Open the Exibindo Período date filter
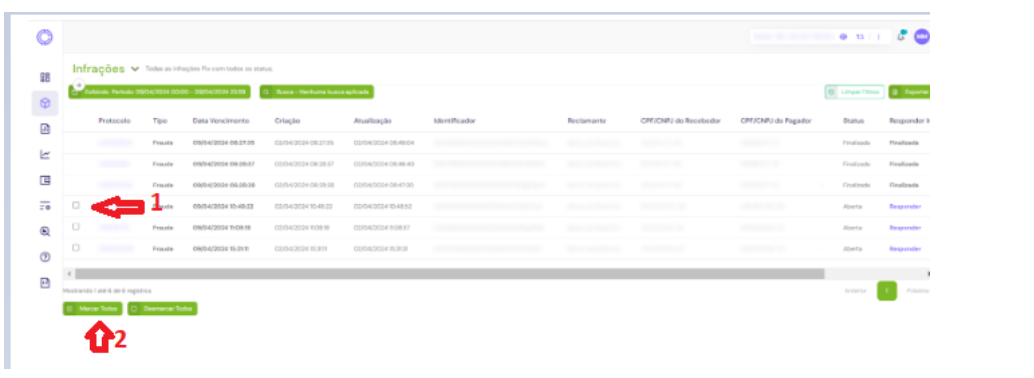Image resolution: width=1034 pixels, height=378 pixels. 160,92
